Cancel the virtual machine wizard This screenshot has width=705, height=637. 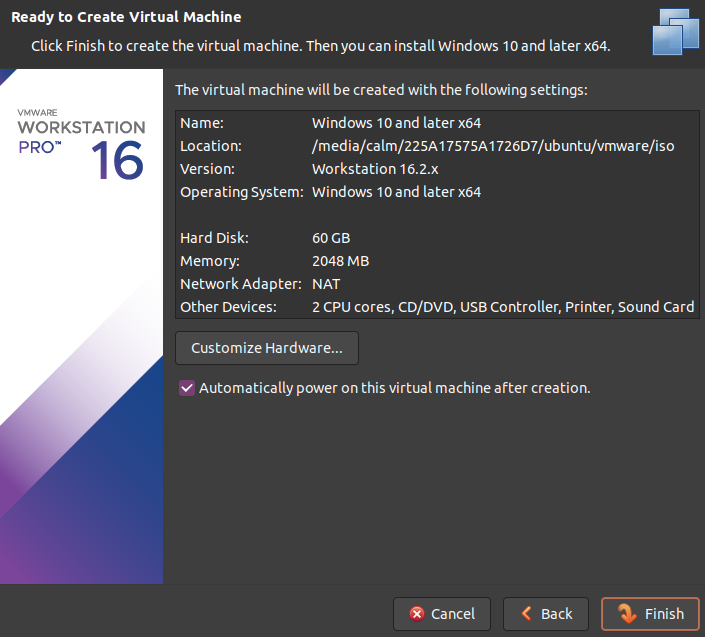coord(442,614)
